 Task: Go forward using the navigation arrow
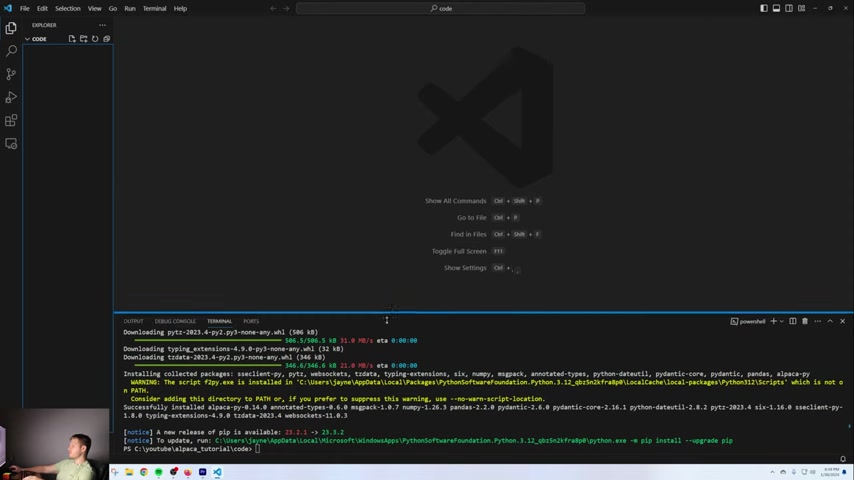286,8
